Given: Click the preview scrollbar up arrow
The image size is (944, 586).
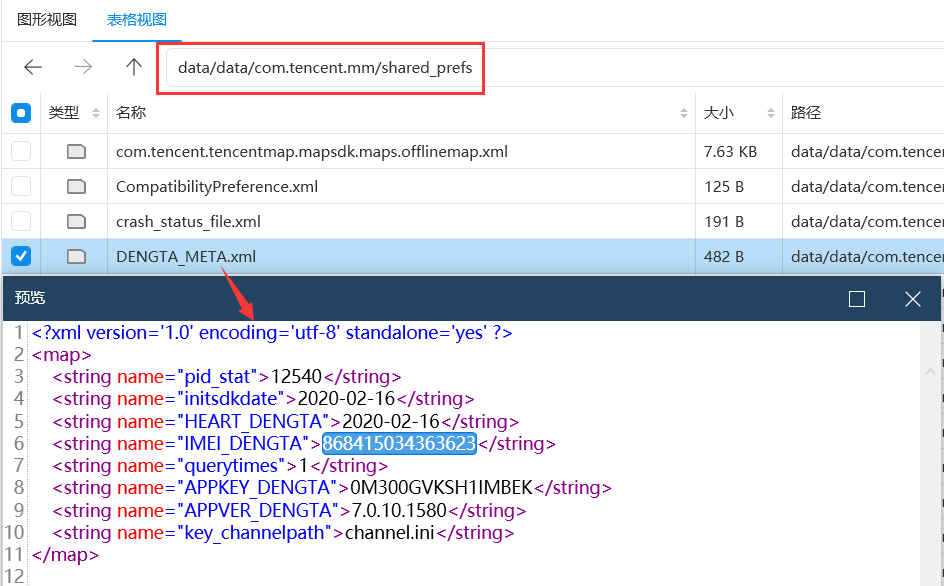Looking at the screenshot, I should [931, 372].
